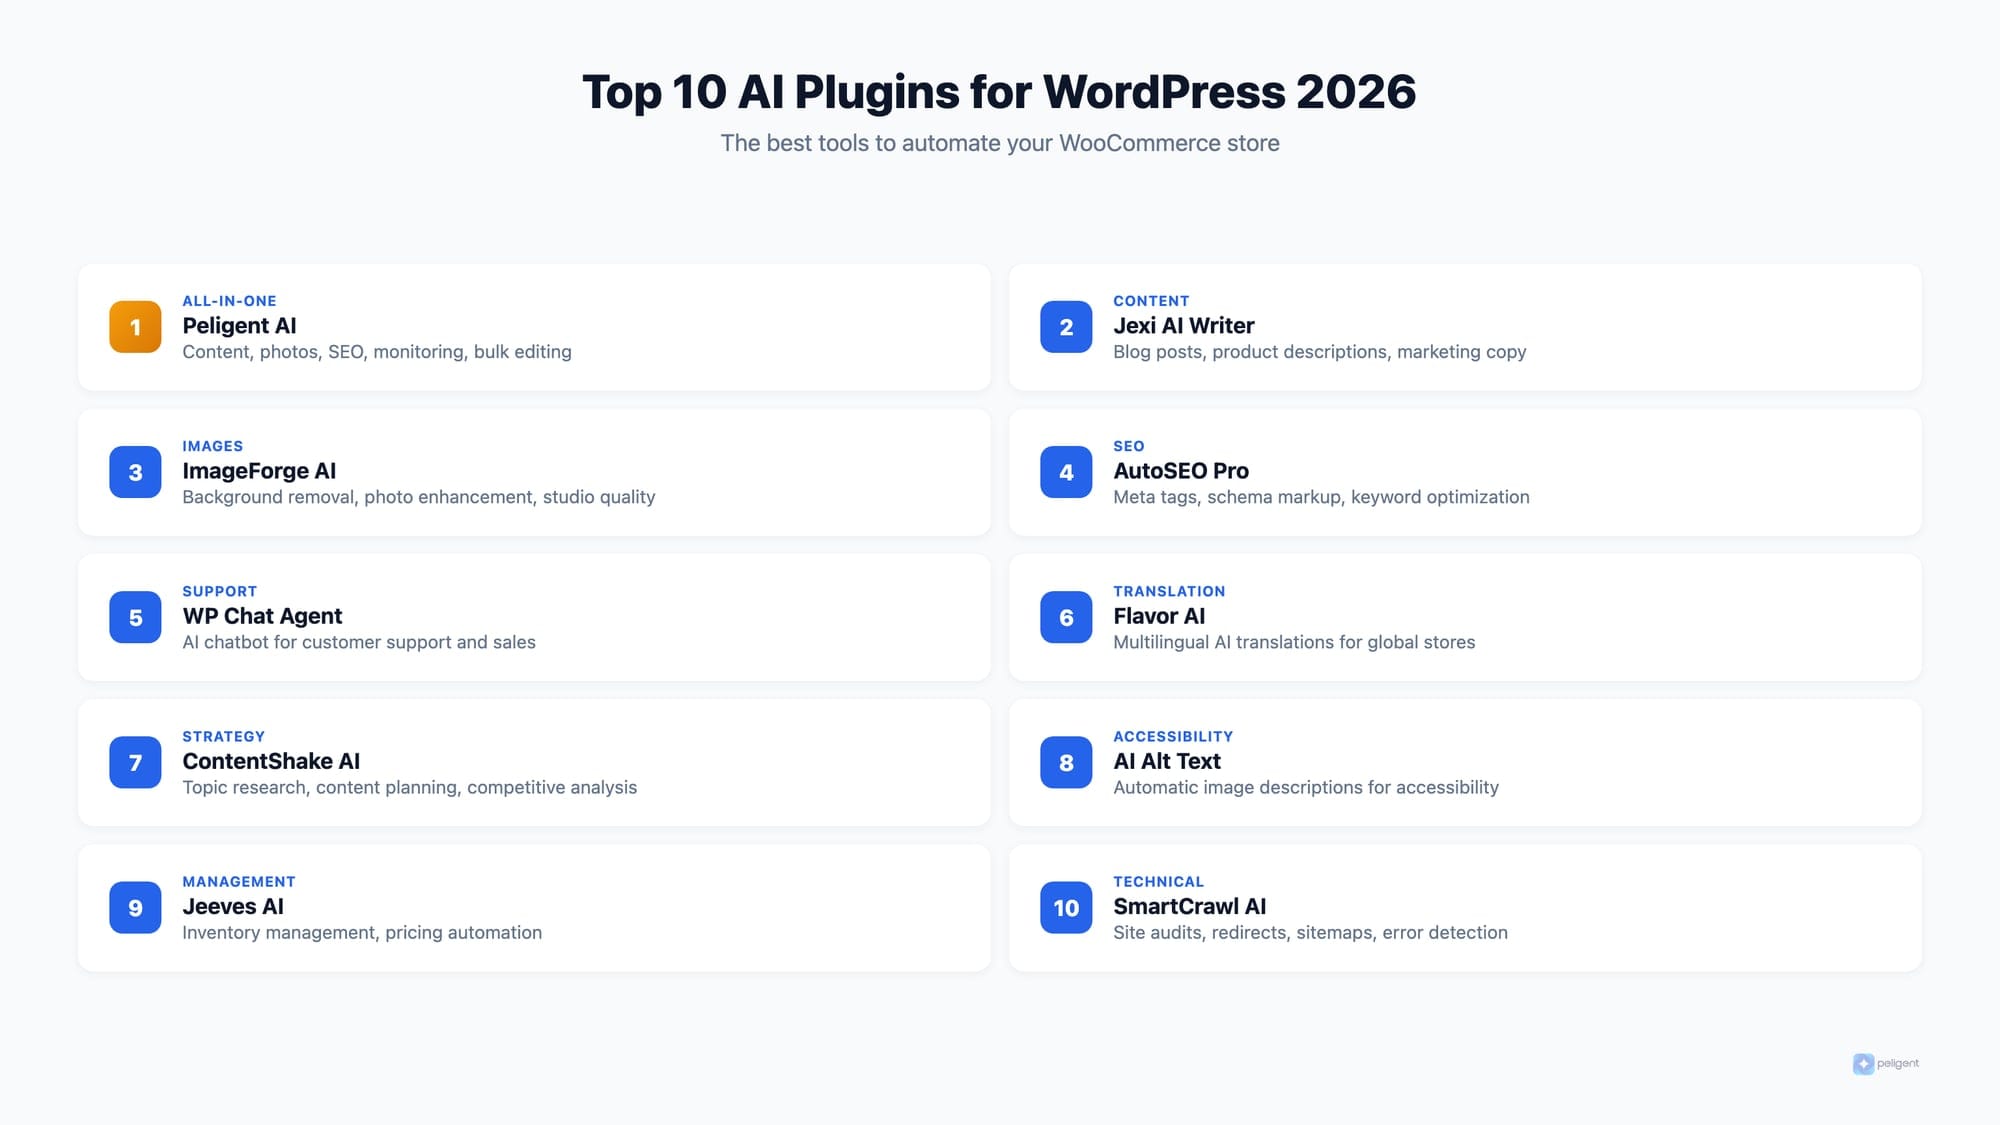This screenshot has width=2000, height=1125.
Task: Click the TRANSLATION category label
Action: point(1169,591)
